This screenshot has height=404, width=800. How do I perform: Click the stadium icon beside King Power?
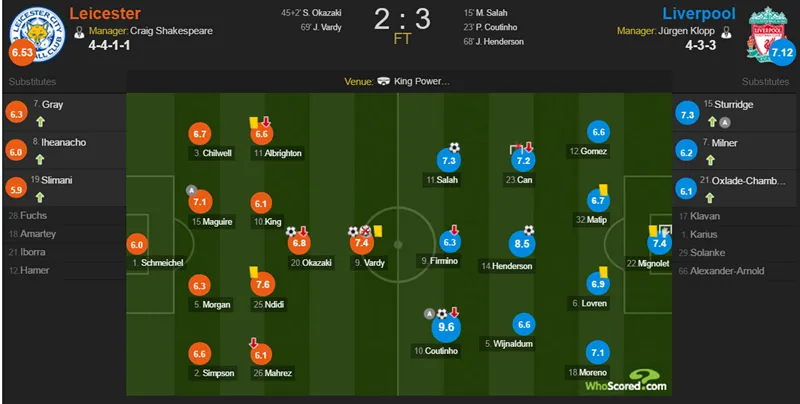(x=384, y=82)
